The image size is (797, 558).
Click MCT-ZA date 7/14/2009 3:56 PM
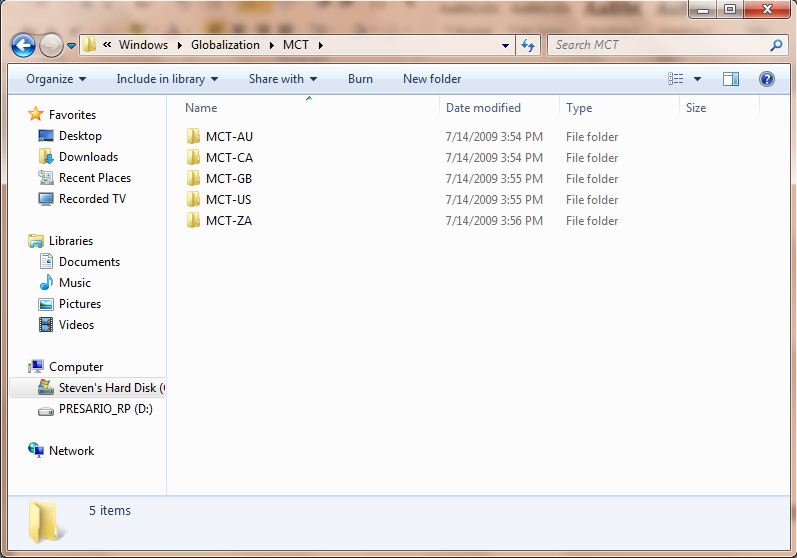(x=494, y=221)
